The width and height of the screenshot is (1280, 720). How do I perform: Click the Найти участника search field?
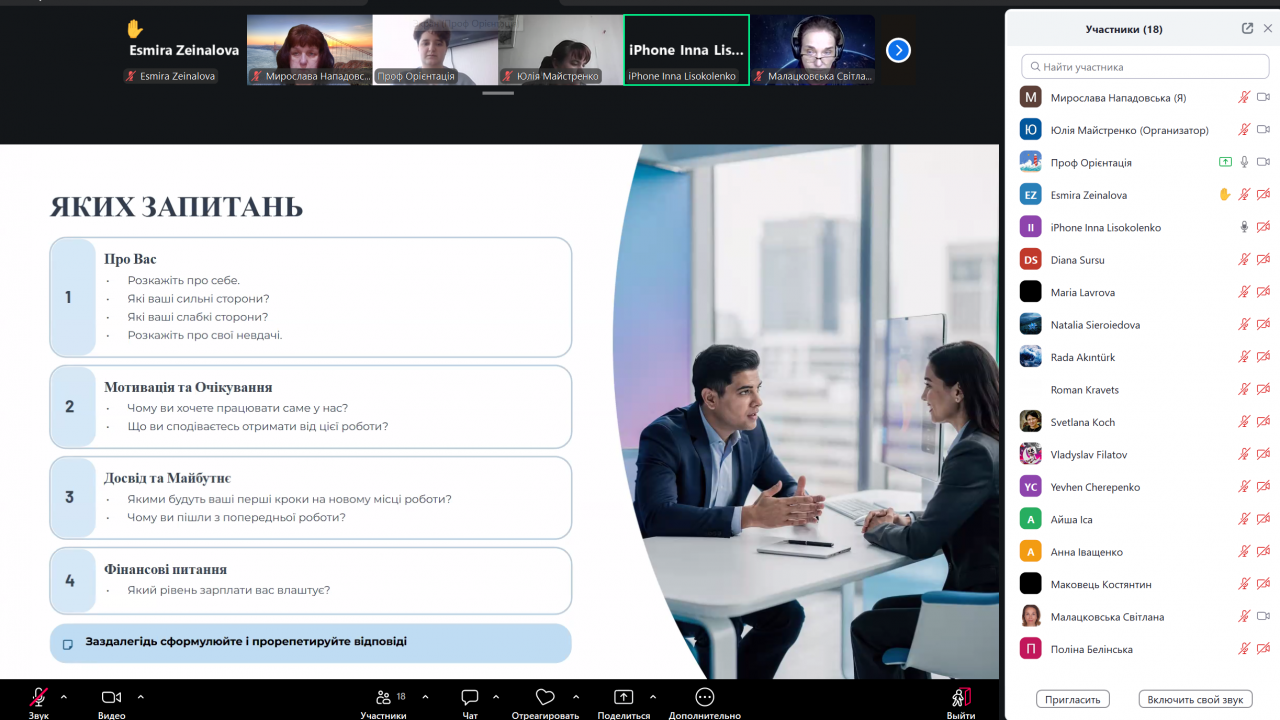(1144, 67)
